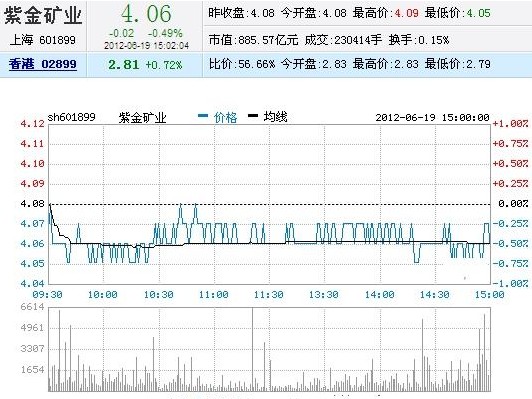Click the +0.75% right axis label
Image resolution: width=532 pixels, height=399 pixels.
(x=511, y=144)
